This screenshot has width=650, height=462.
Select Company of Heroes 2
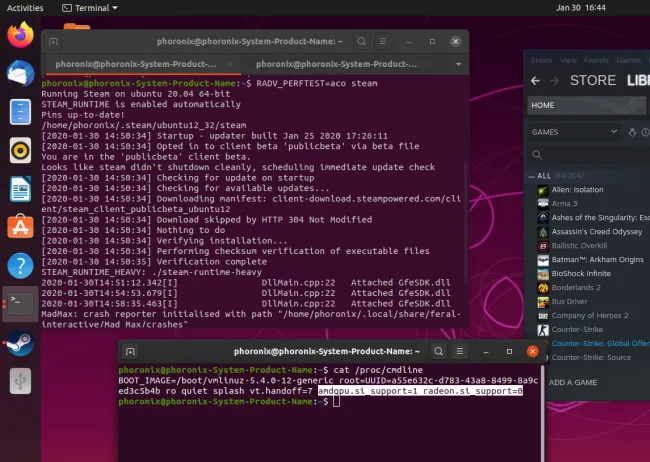[589, 316]
